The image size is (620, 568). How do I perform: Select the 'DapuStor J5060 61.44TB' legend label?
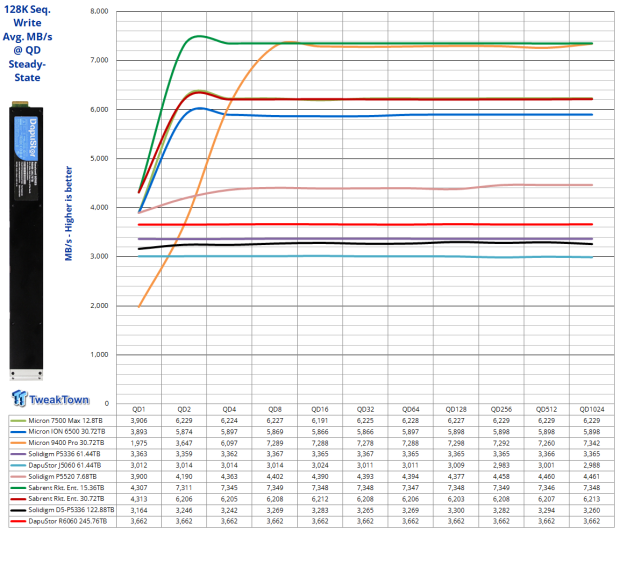(65, 465)
